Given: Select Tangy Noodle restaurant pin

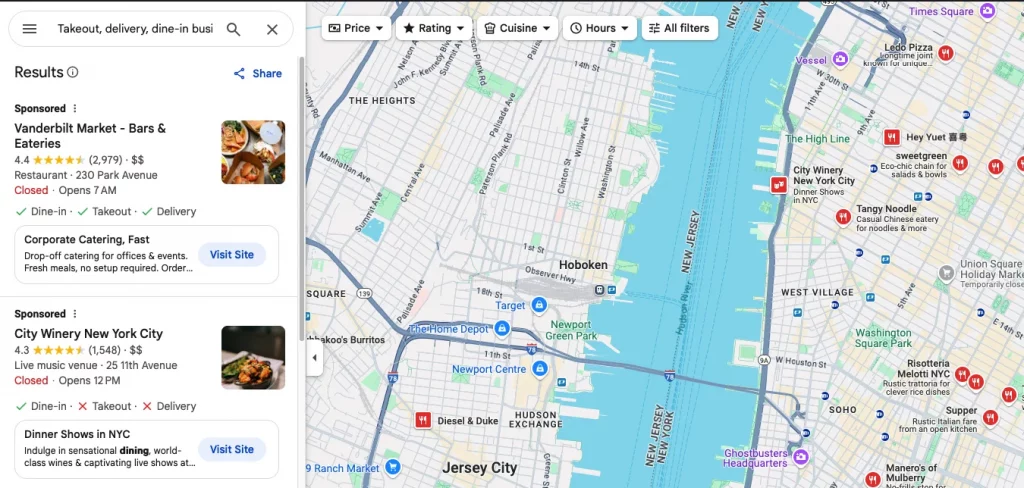Looking at the screenshot, I should point(843,217).
